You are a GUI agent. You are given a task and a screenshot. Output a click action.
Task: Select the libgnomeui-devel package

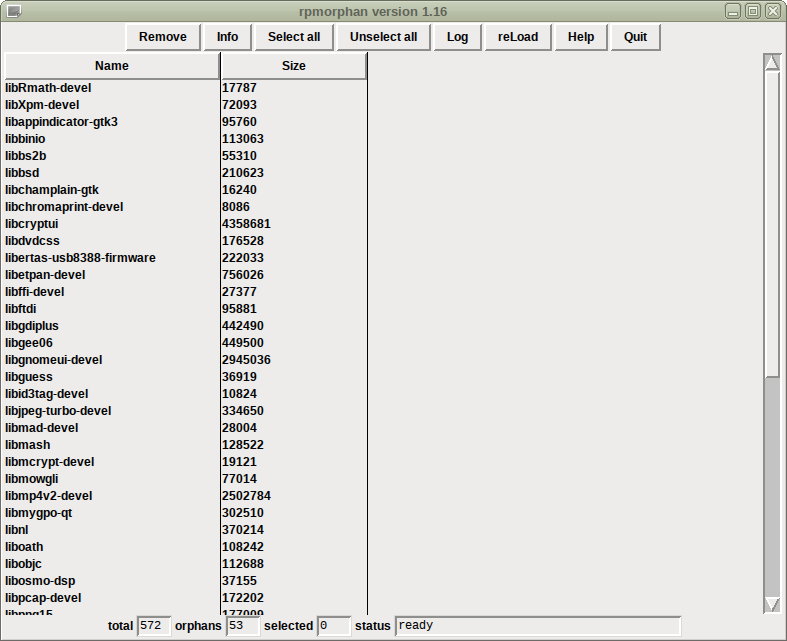click(186, 360)
